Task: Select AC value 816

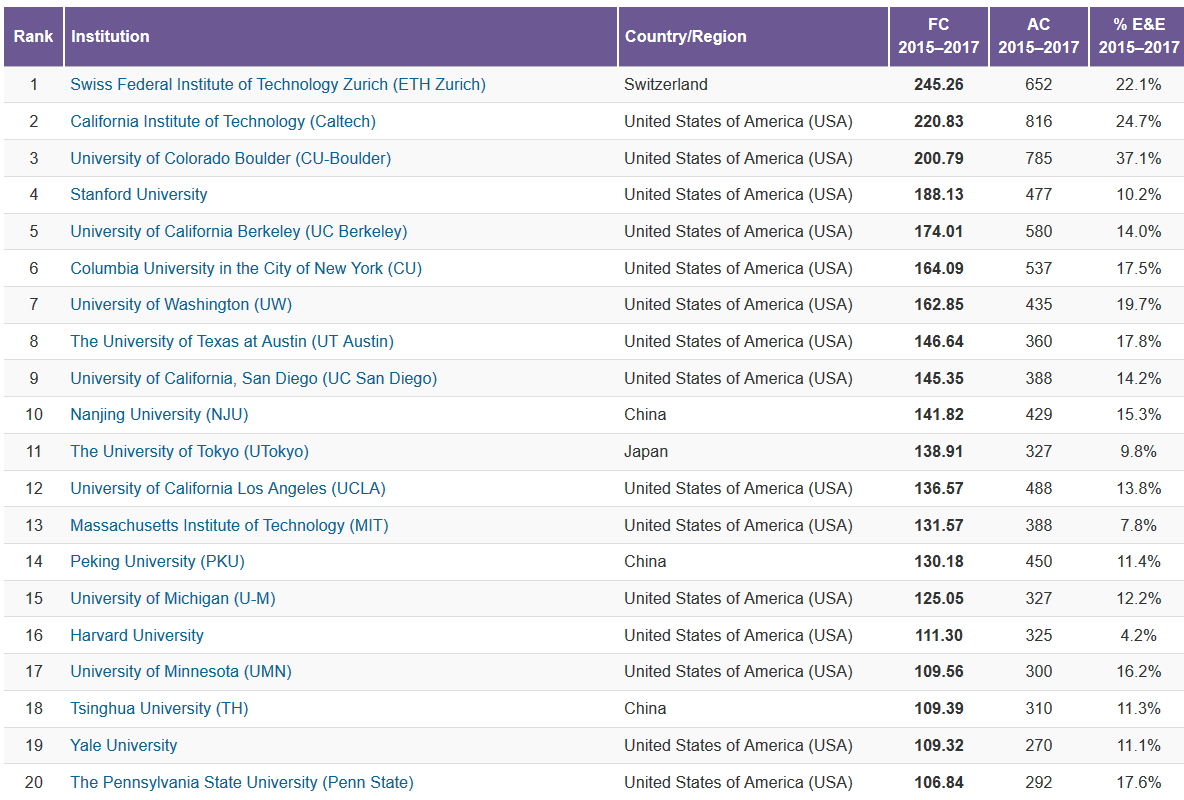Action: point(1039,122)
